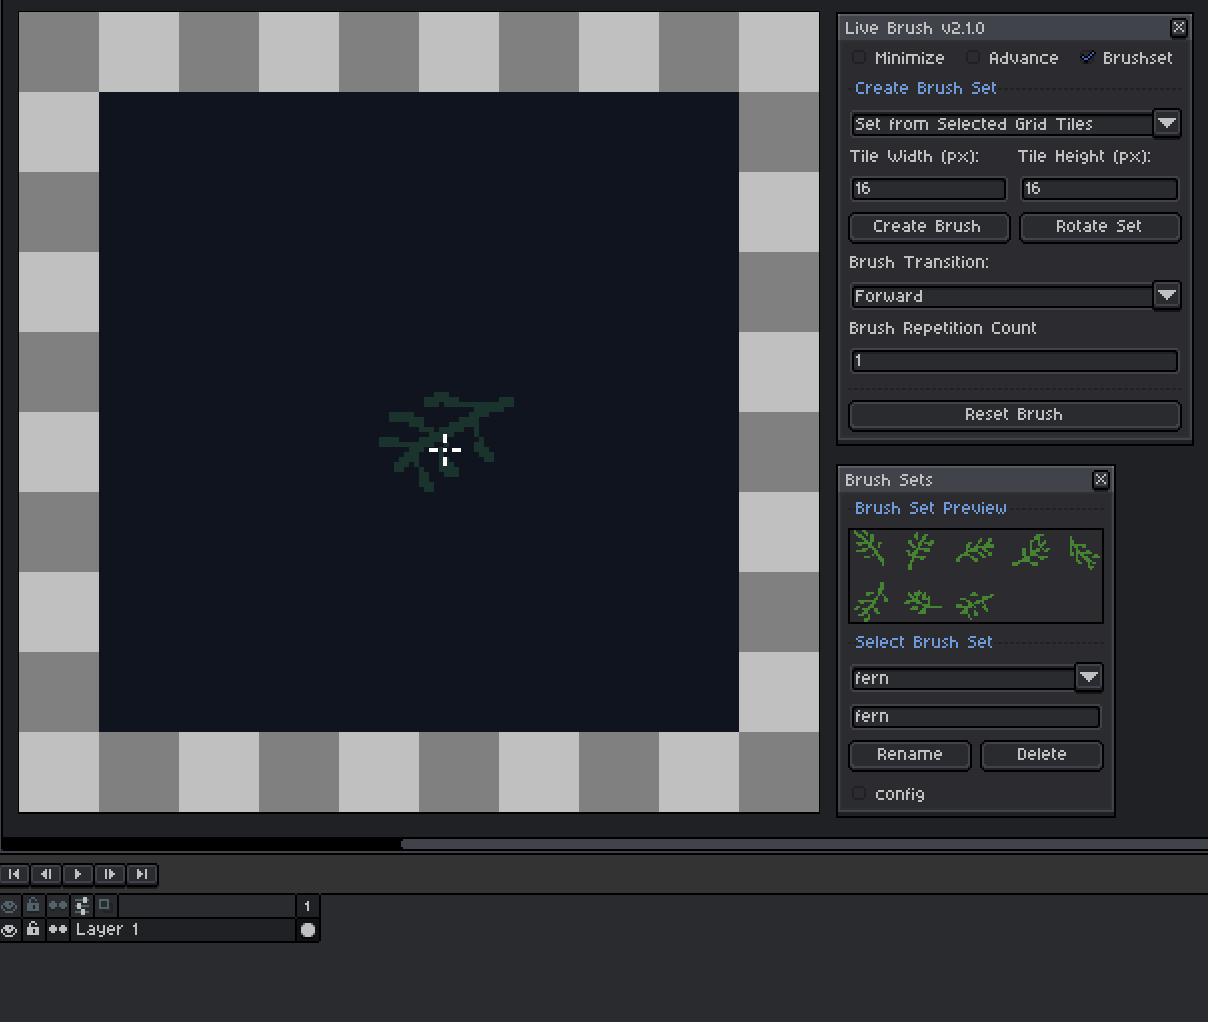Jump to the first frame
Image resolution: width=1208 pixels, height=1022 pixels.
coord(14,874)
